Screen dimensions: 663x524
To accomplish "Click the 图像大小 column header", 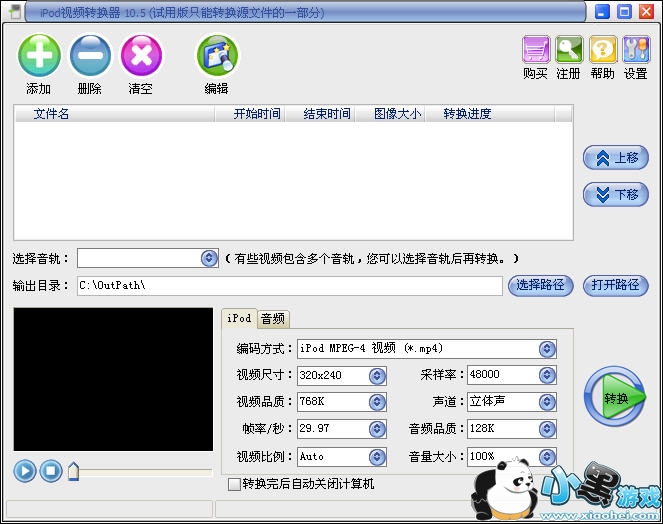I will point(390,114).
